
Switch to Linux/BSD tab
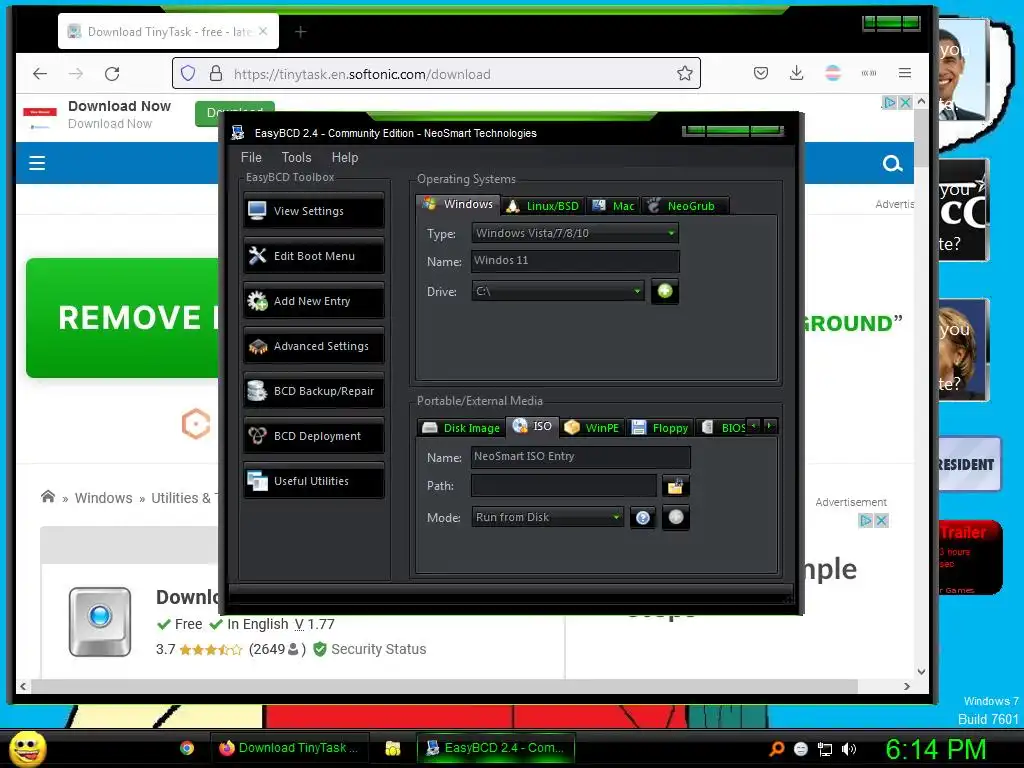coord(543,206)
